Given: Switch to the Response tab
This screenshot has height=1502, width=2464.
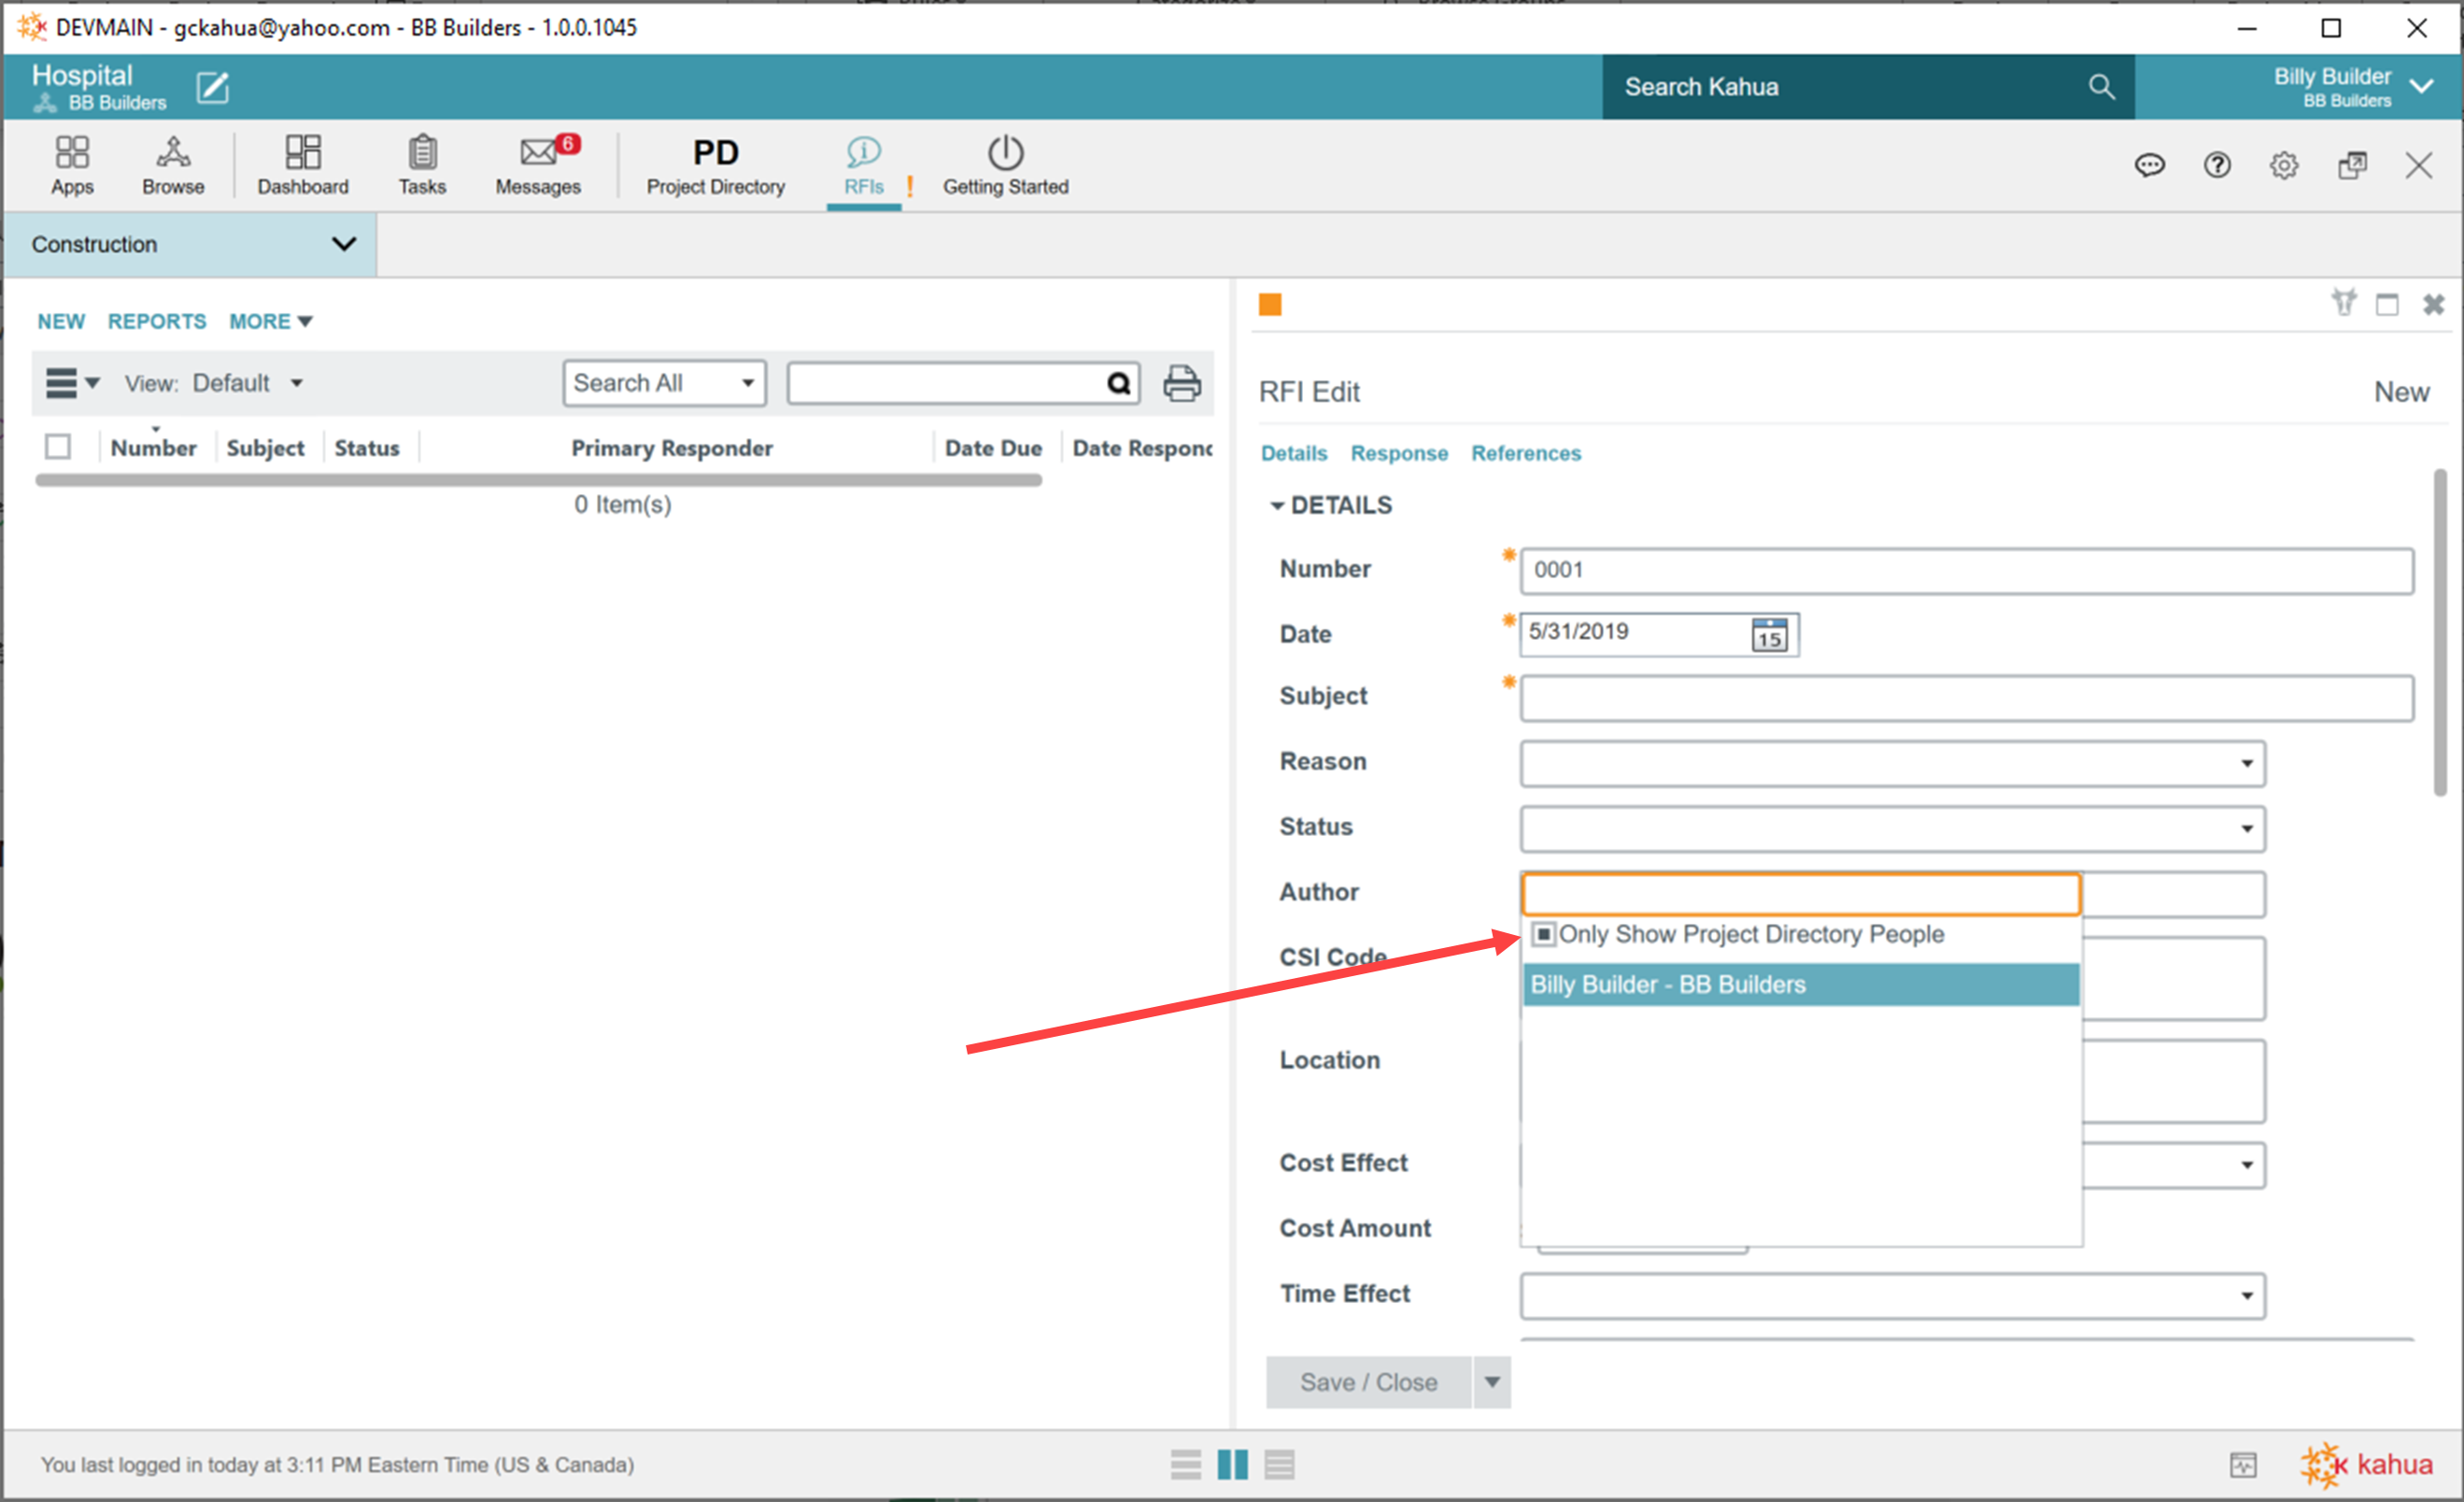Looking at the screenshot, I should click(1398, 453).
